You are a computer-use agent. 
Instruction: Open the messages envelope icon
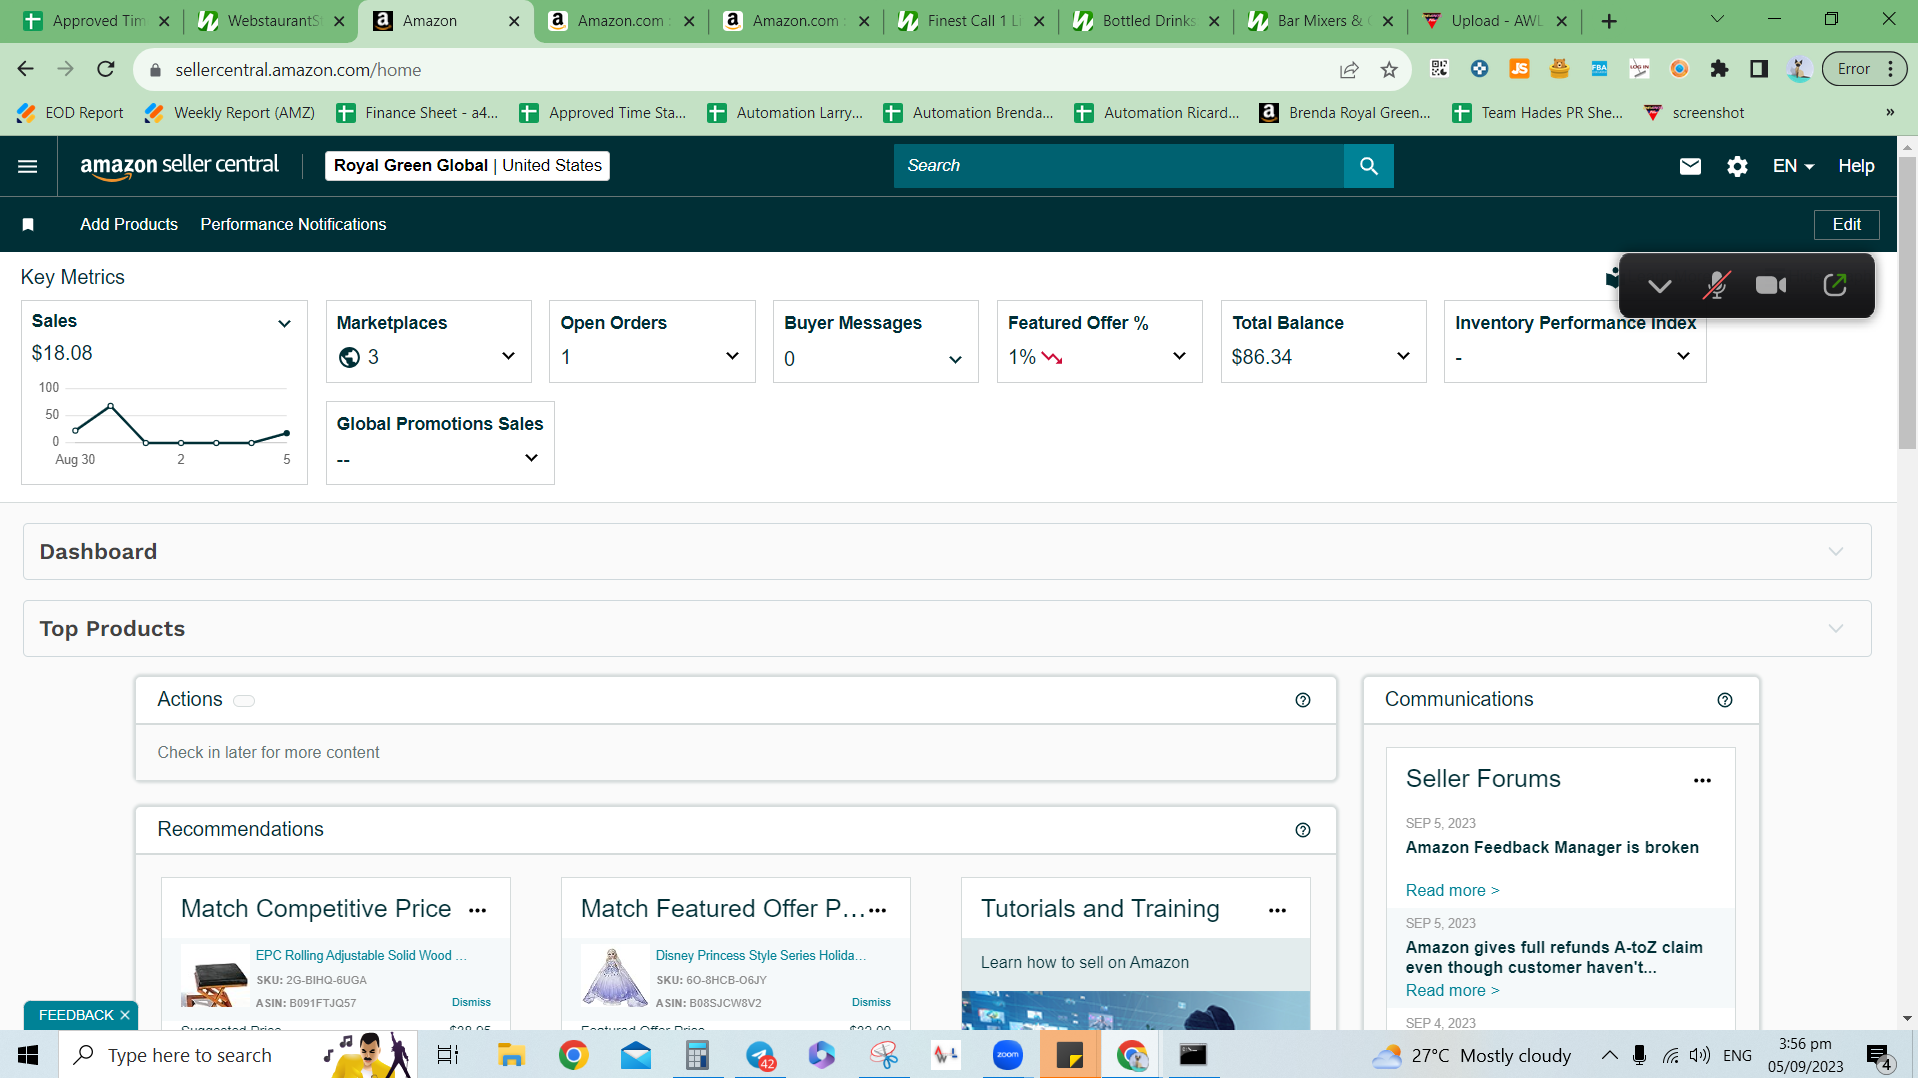coord(1690,166)
